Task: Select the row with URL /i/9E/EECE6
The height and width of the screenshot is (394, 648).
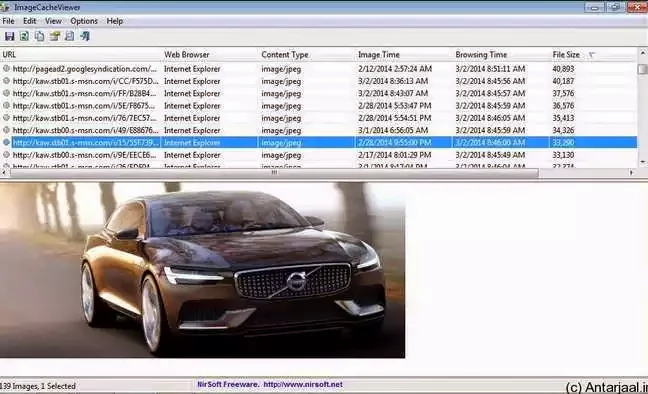Action: pyautogui.click(x=318, y=155)
